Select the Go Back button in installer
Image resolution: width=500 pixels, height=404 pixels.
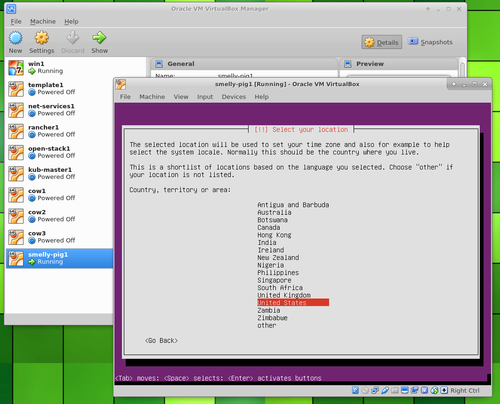pyautogui.click(x=161, y=340)
